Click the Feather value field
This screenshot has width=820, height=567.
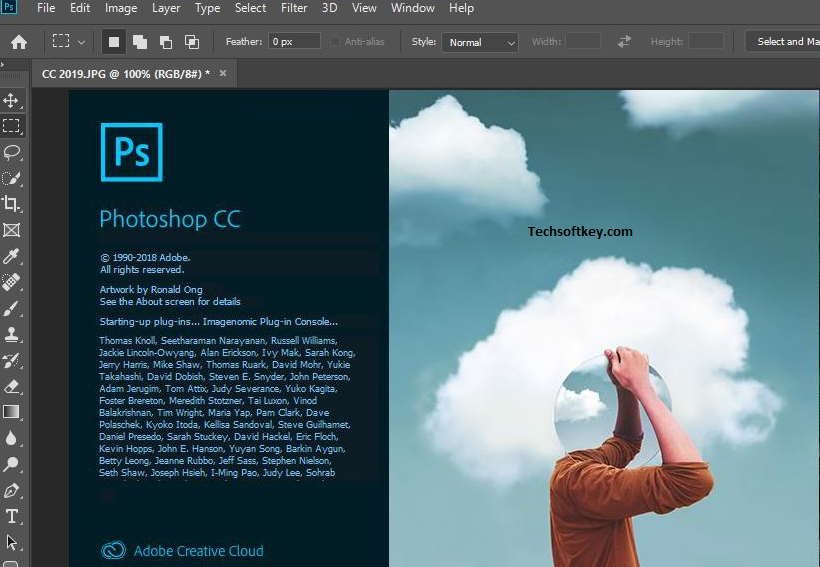[x=294, y=41]
